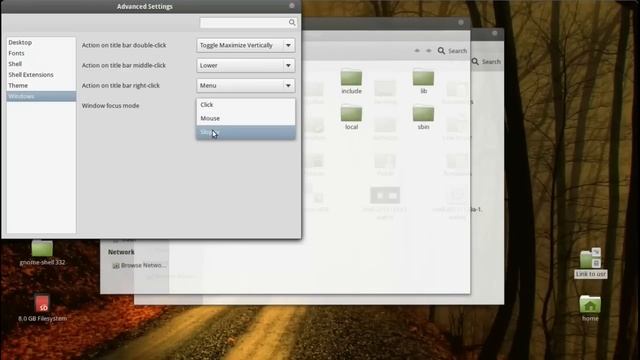The width and height of the screenshot is (640, 360).
Task: Close the rear file manager window
Action: point(495,33)
